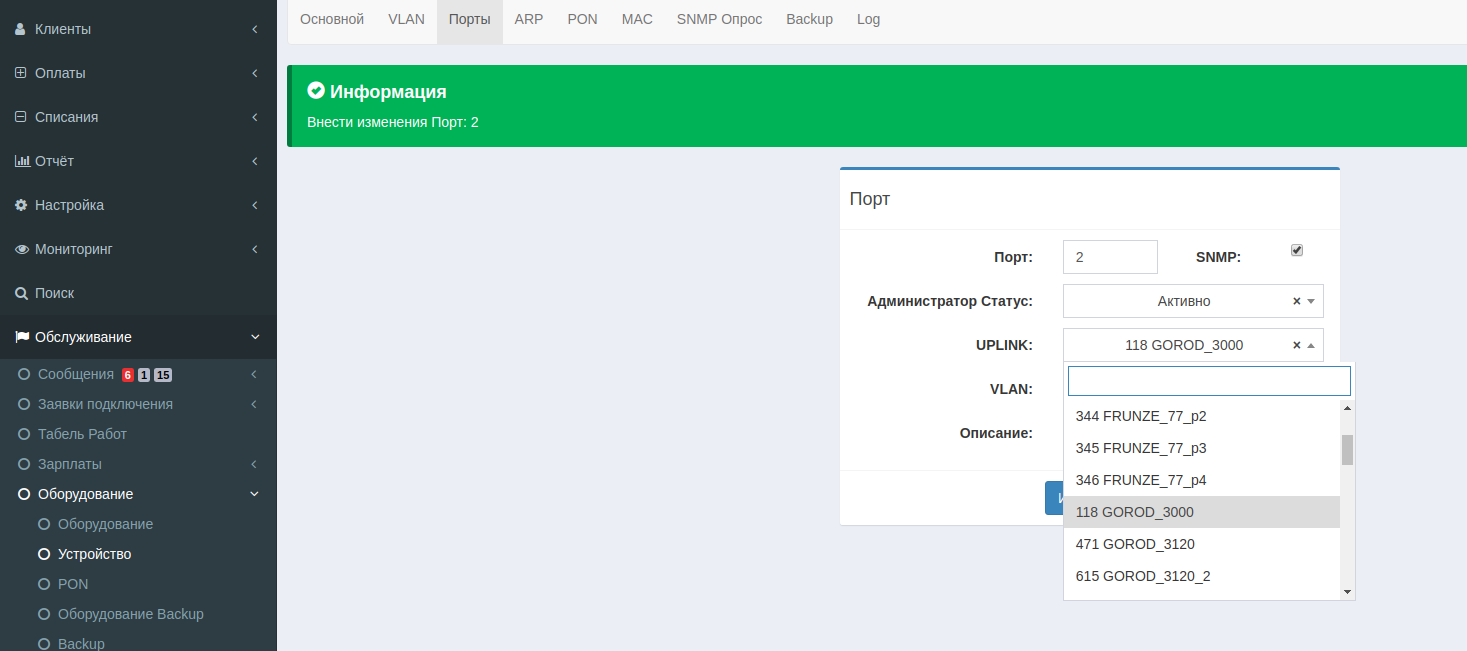Viewport: 1467px width, 651px height.
Task: Click the Клиенты user icon in sidebar
Action: click(21, 29)
